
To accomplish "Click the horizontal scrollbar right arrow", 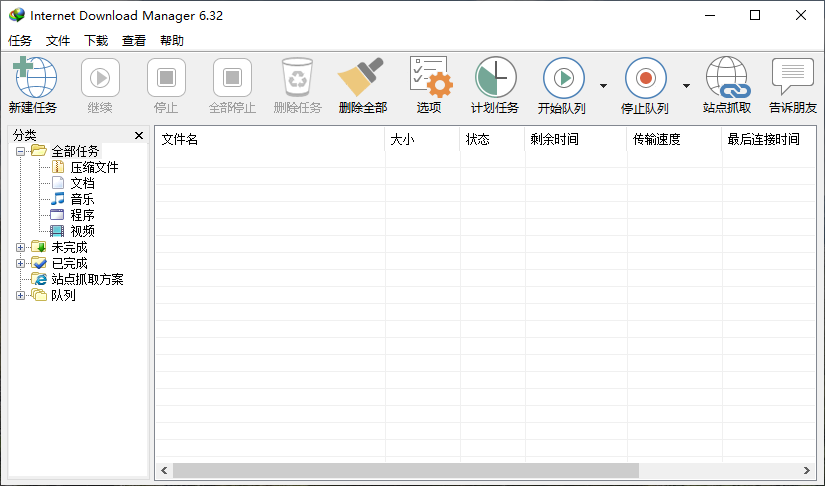I will coord(807,470).
